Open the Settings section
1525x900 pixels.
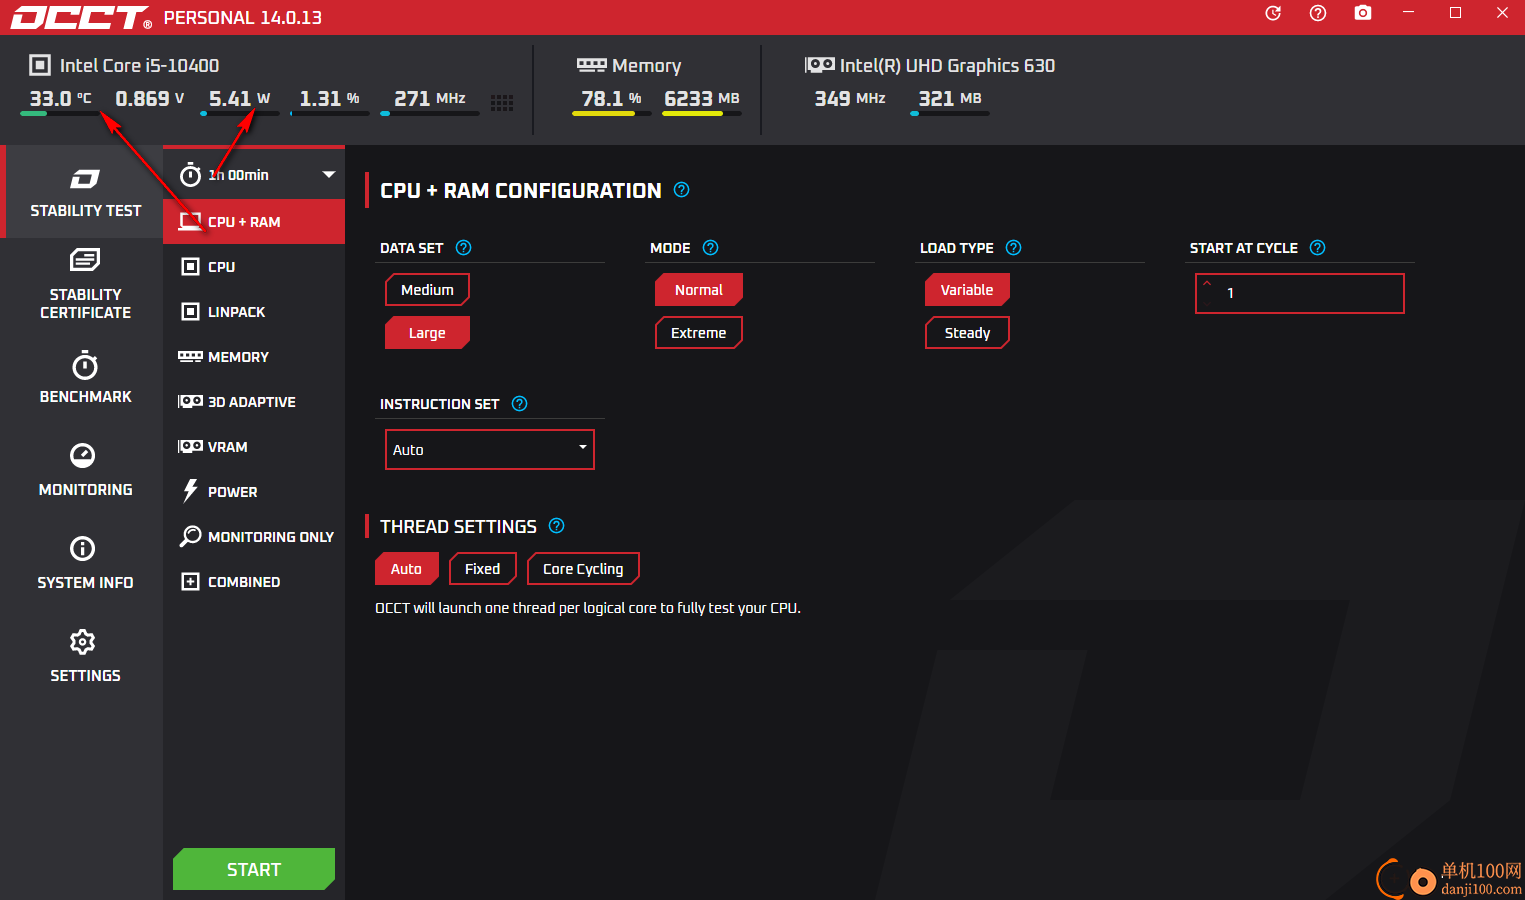[x=85, y=656]
